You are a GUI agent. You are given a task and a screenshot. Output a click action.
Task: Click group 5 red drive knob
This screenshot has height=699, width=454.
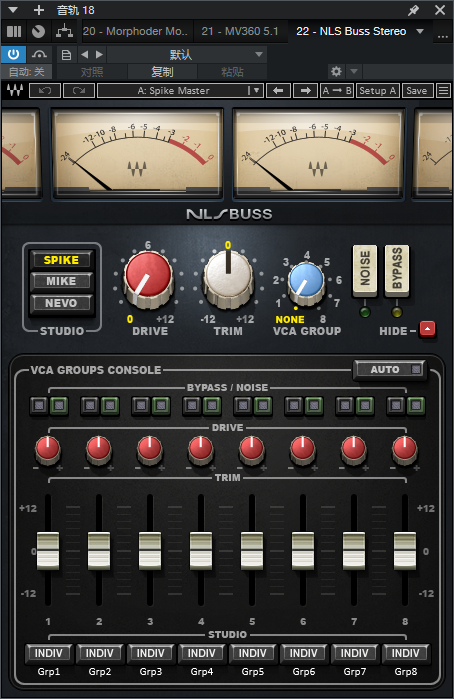[x=252, y=450]
